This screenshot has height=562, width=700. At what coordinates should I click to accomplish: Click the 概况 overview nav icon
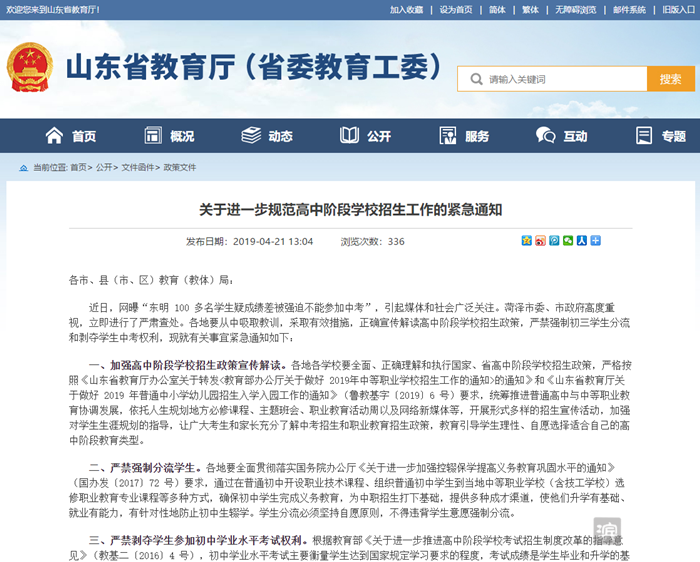pos(153,135)
